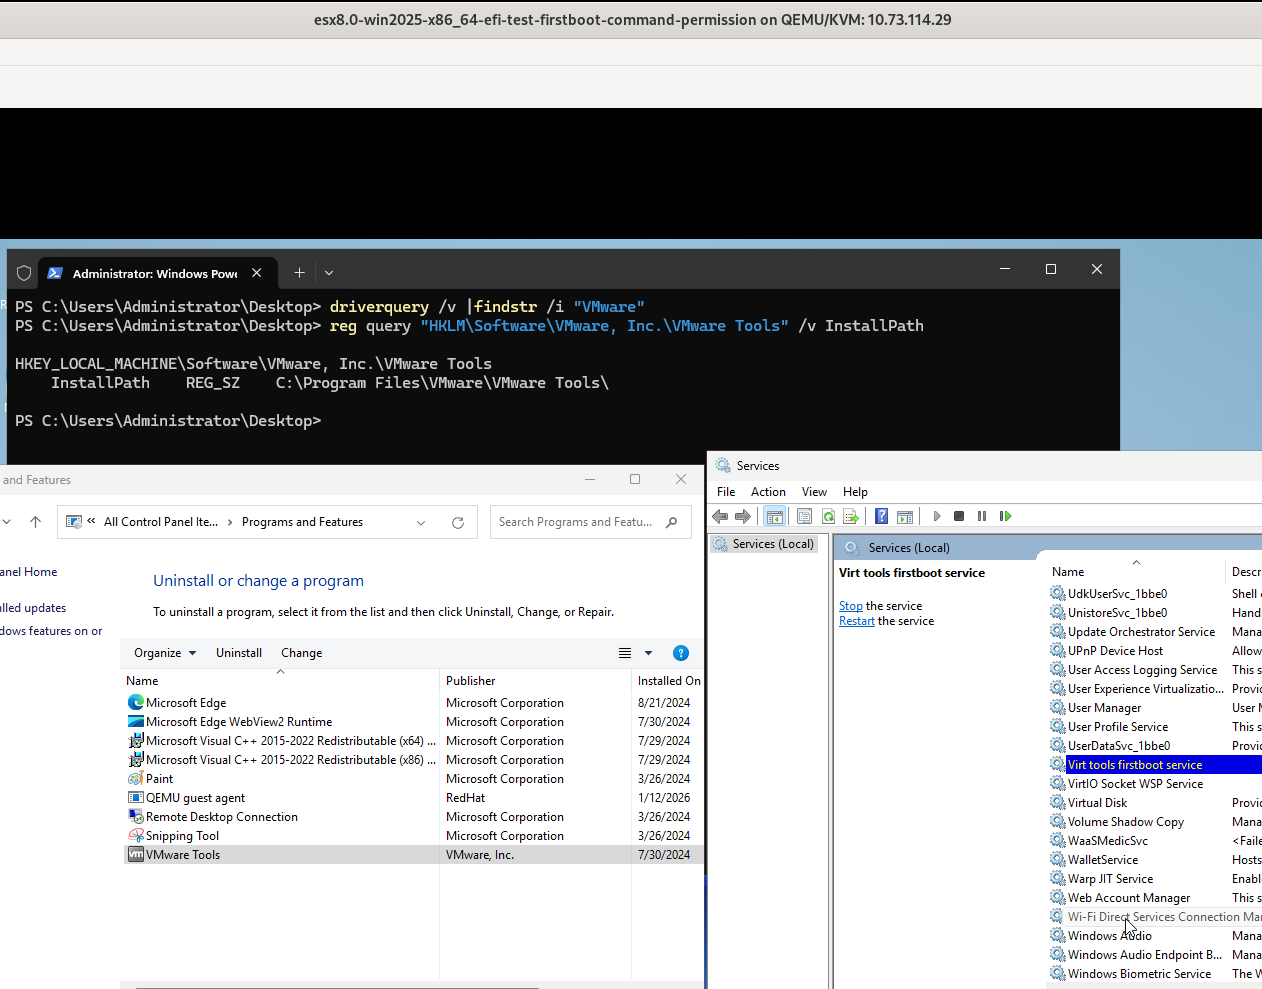Screen dimensions: 1262x989
Task: Open the Organize dropdown menu
Action: tap(165, 653)
